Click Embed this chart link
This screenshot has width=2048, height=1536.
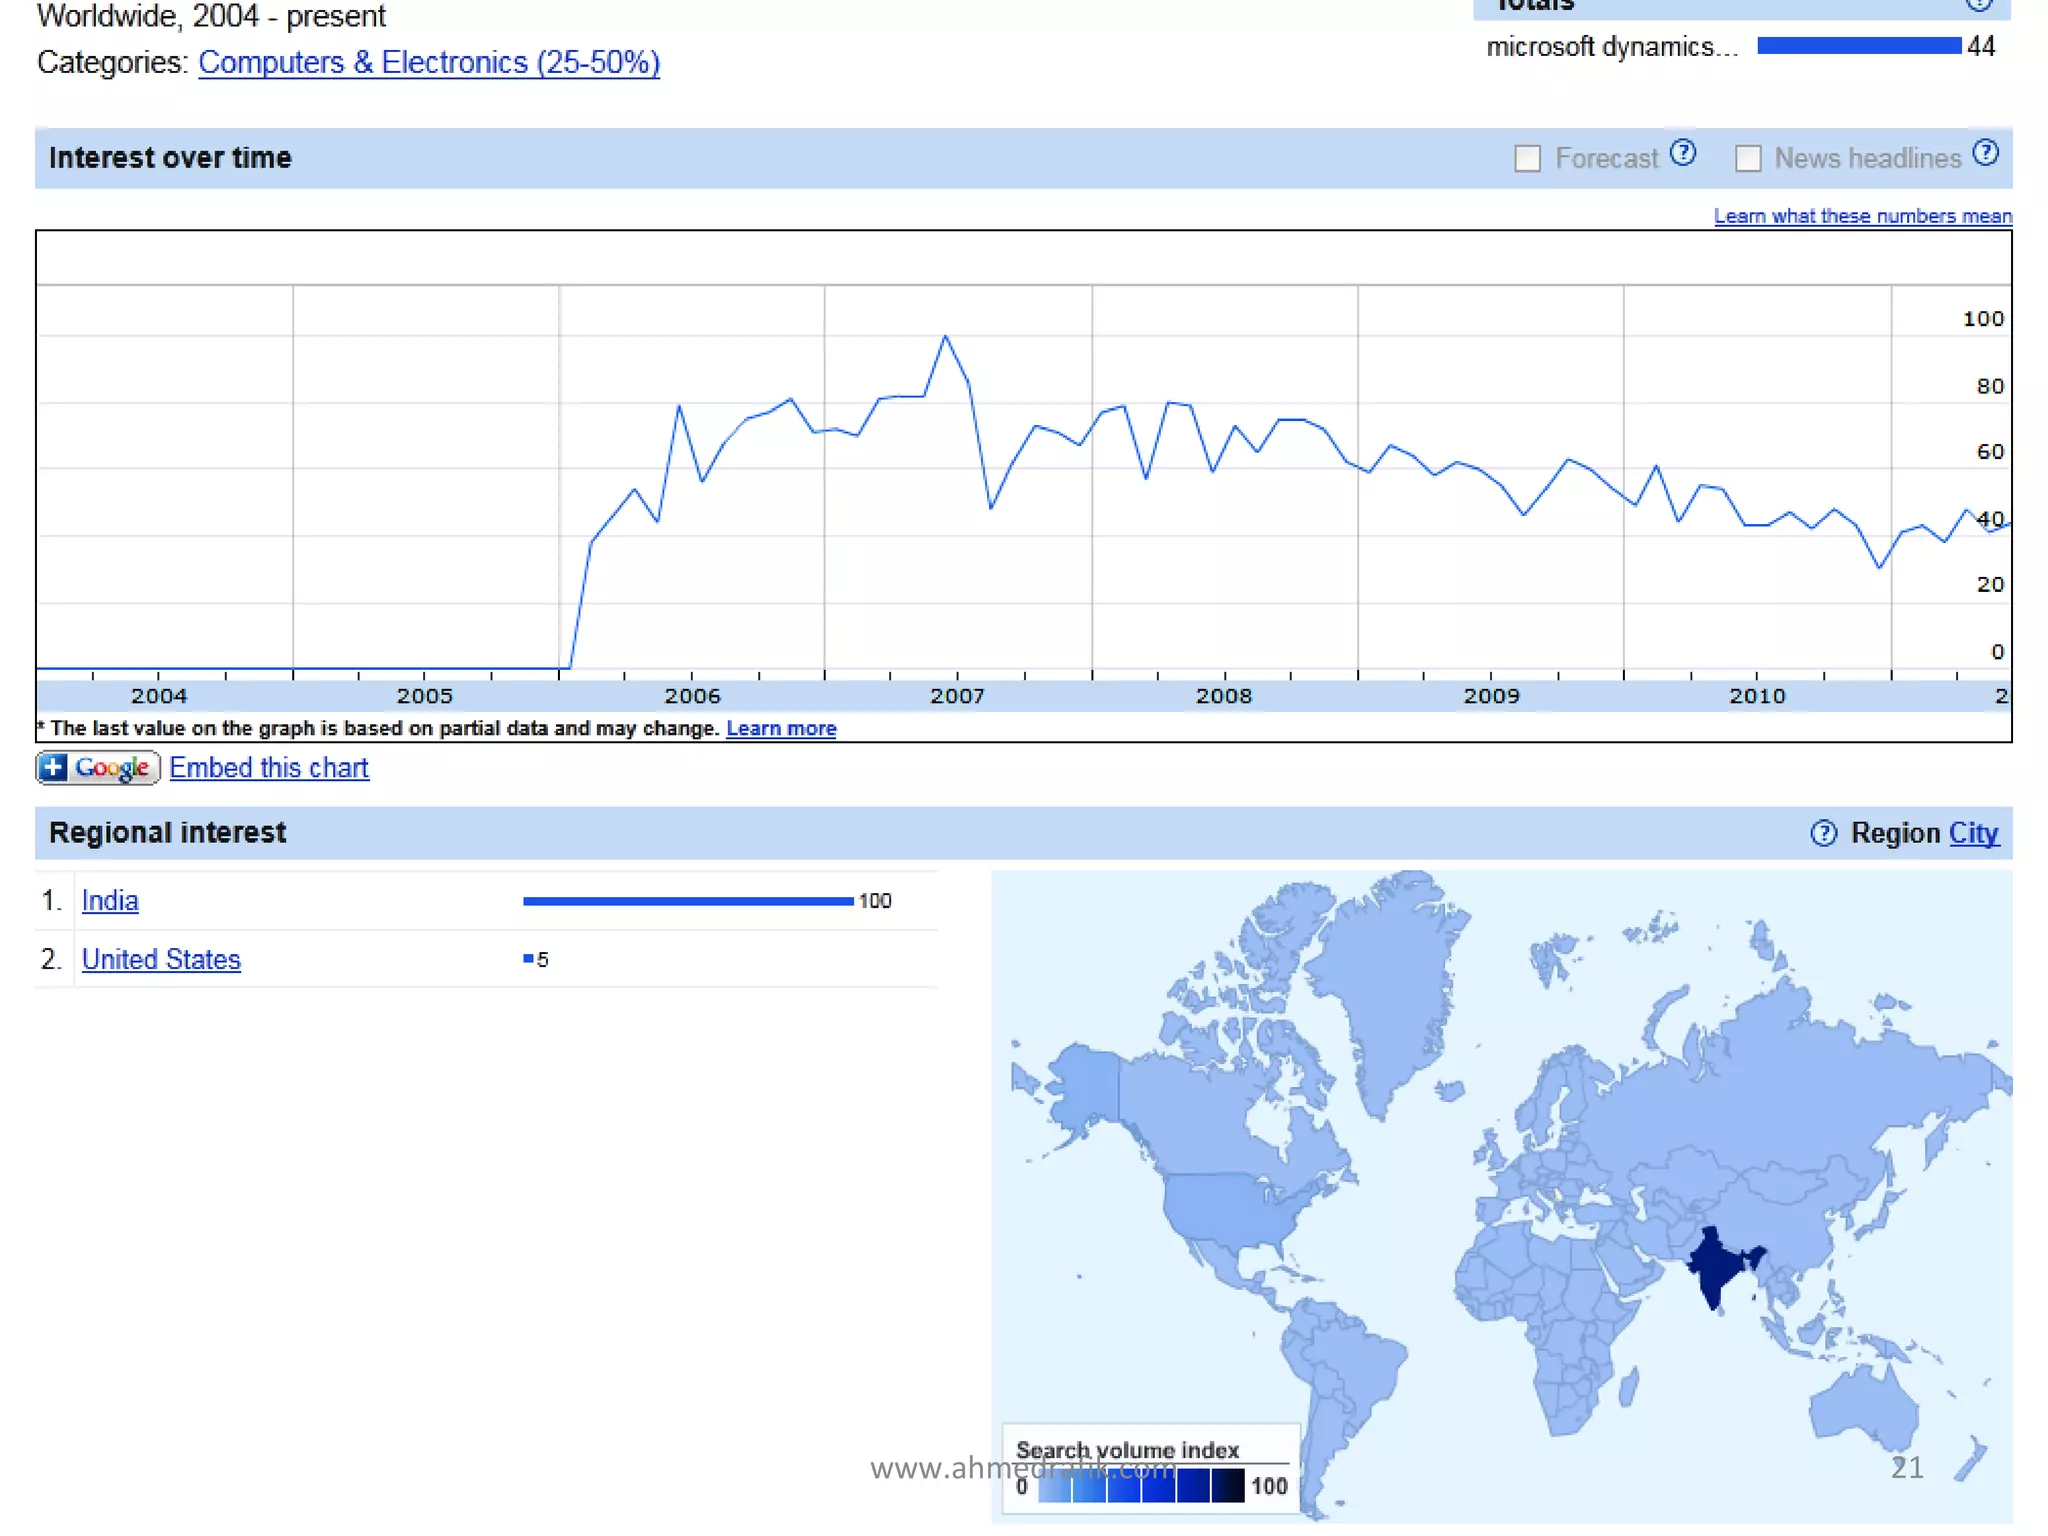(268, 767)
